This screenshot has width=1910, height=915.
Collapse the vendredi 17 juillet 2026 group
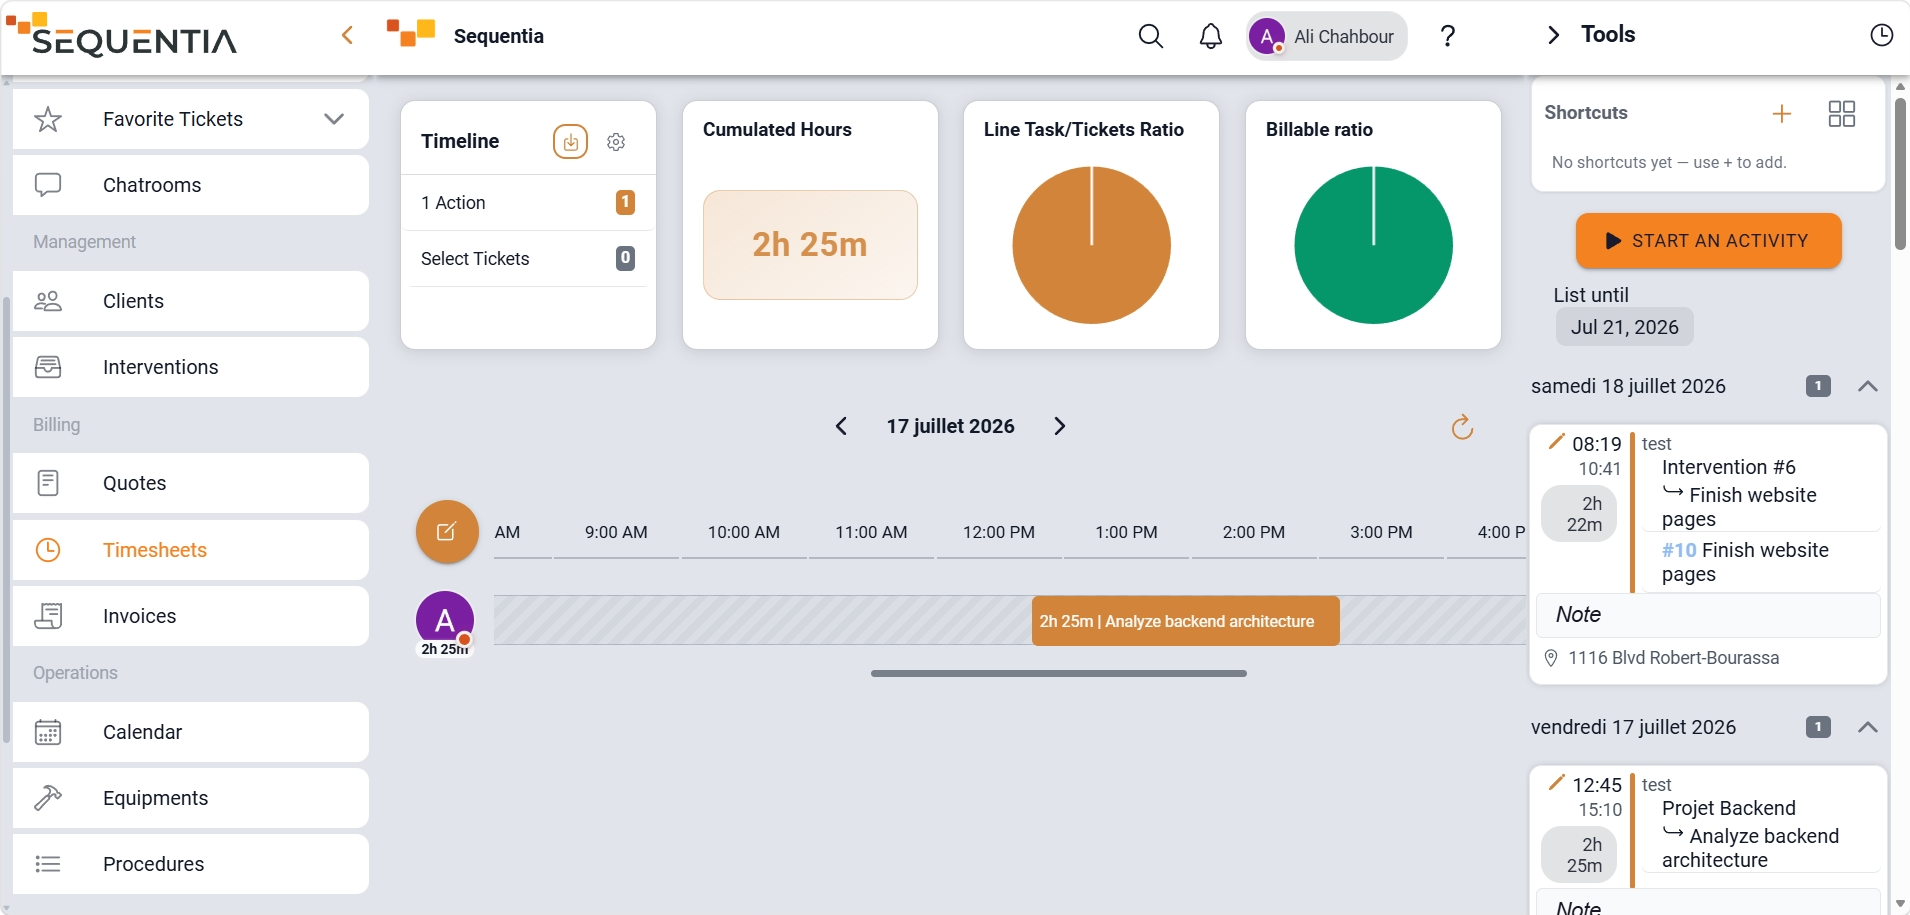pyautogui.click(x=1867, y=727)
